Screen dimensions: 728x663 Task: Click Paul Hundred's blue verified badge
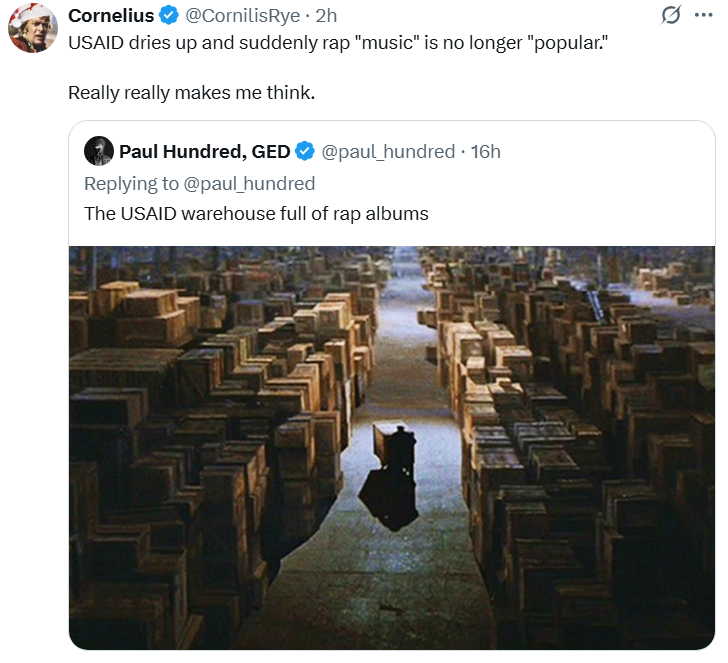pos(305,152)
